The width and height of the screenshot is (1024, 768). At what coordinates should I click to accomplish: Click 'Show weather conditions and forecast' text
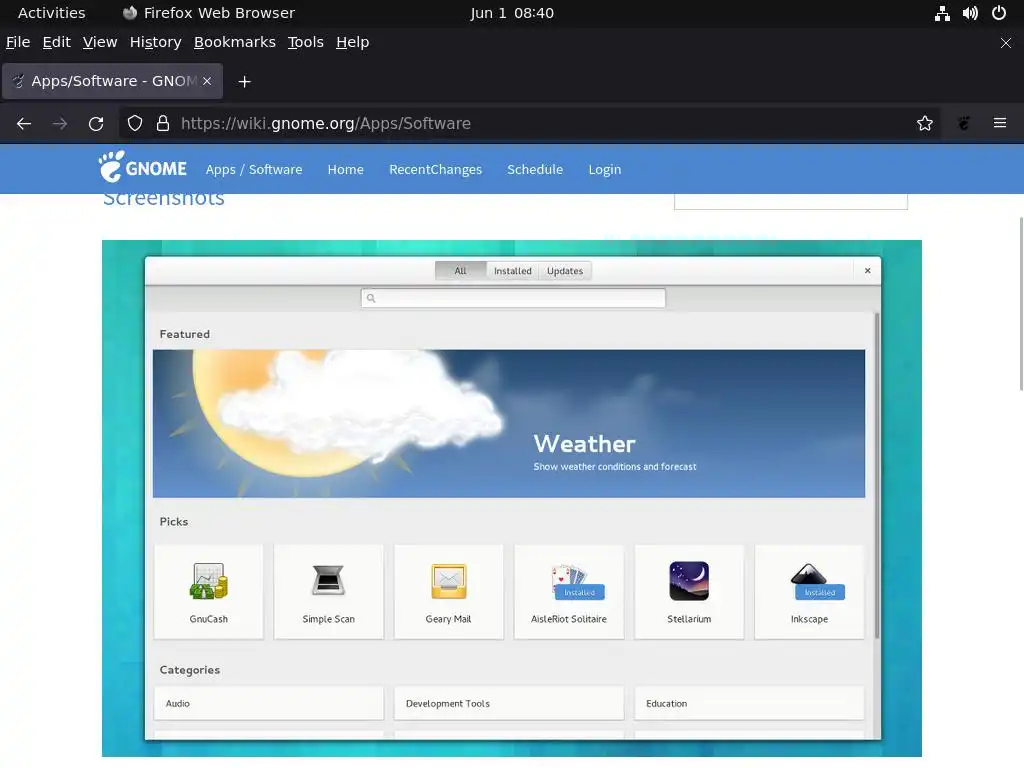(615, 467)
